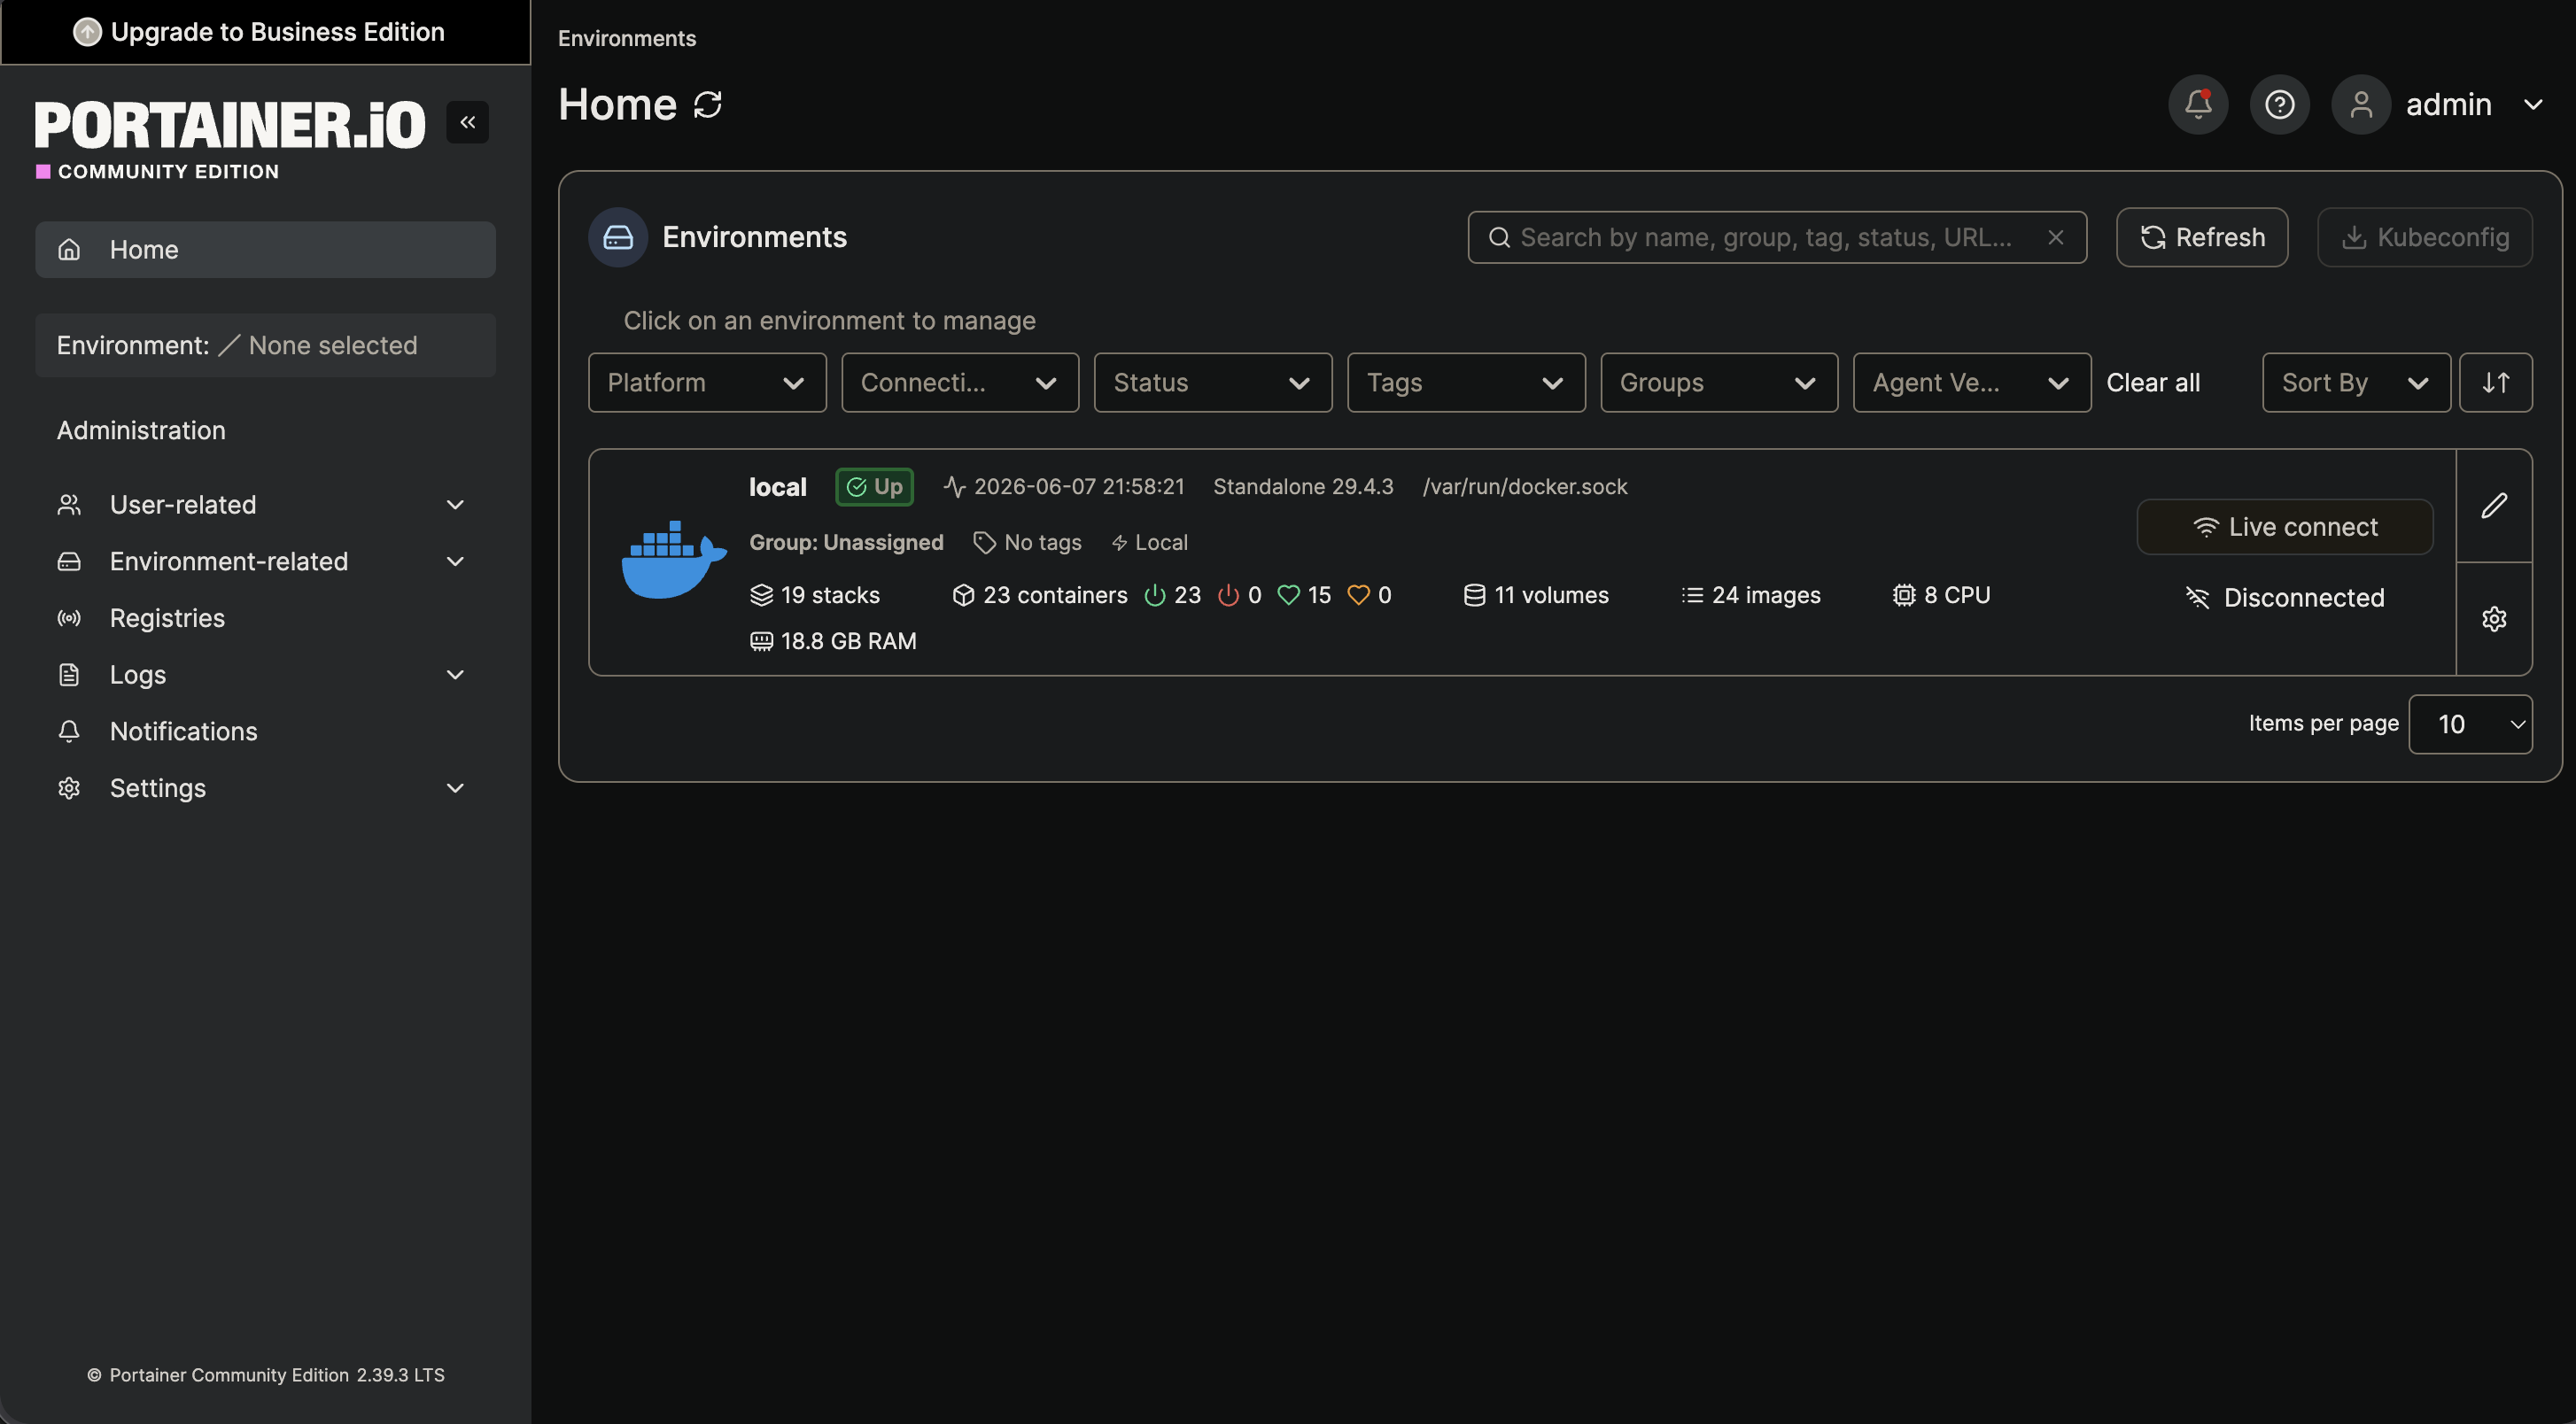This screenshot has height=1424, width=2576.
Task: Click Clear all filters
Action: (2152, 382)
